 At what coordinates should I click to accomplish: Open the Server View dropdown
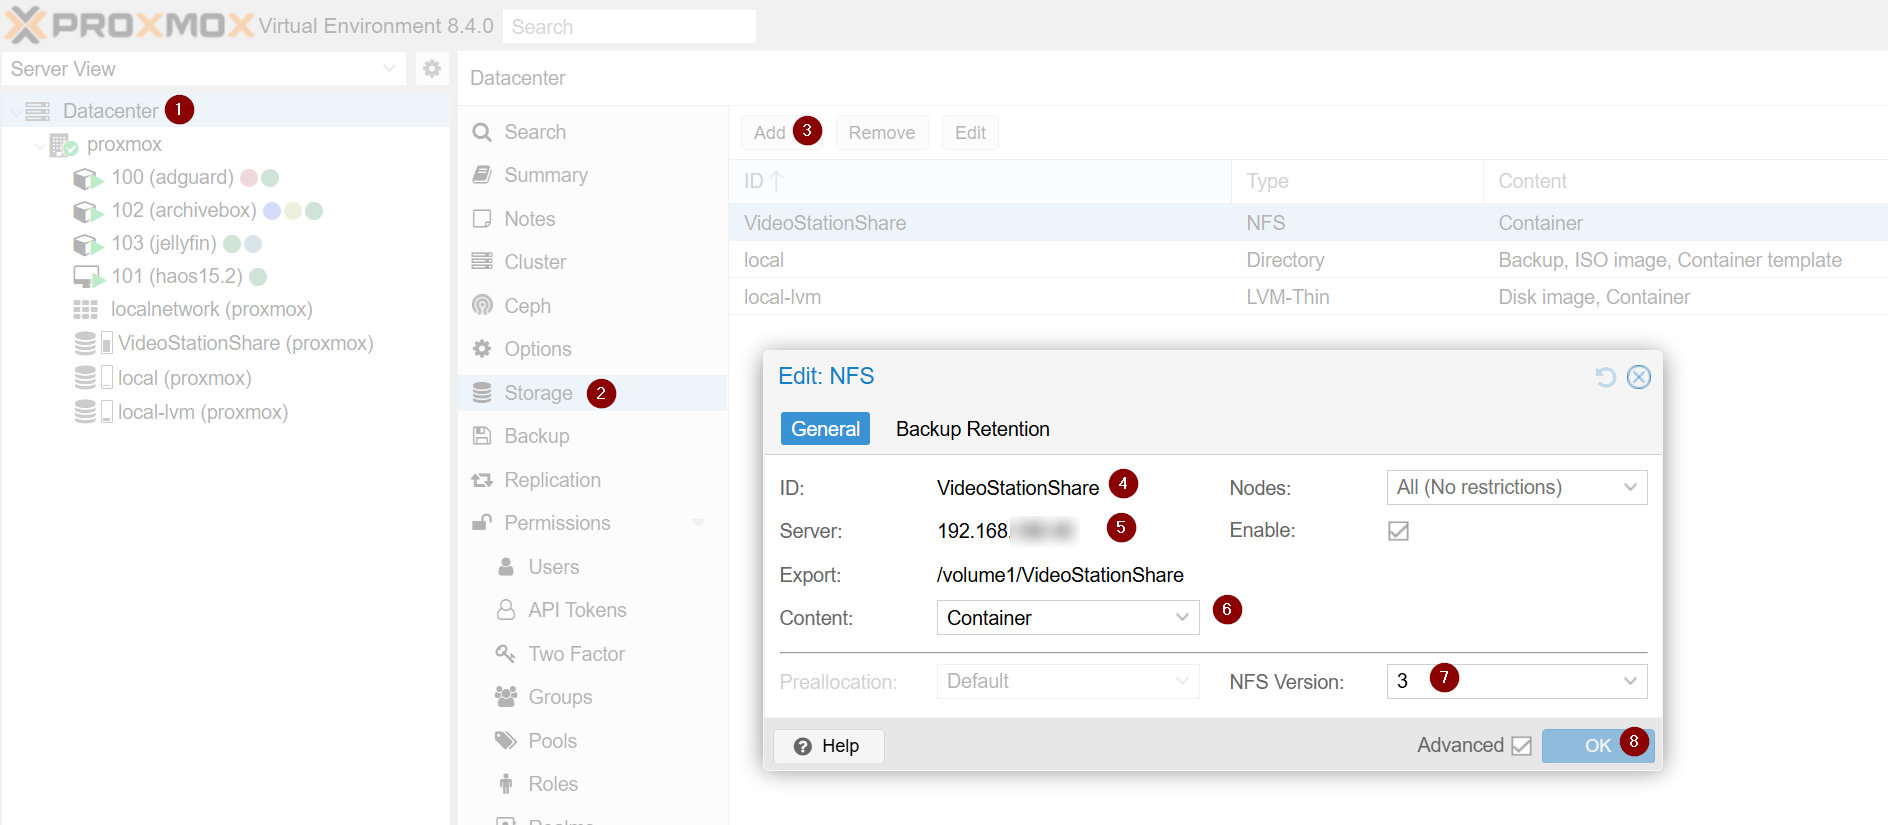(389, 68)
